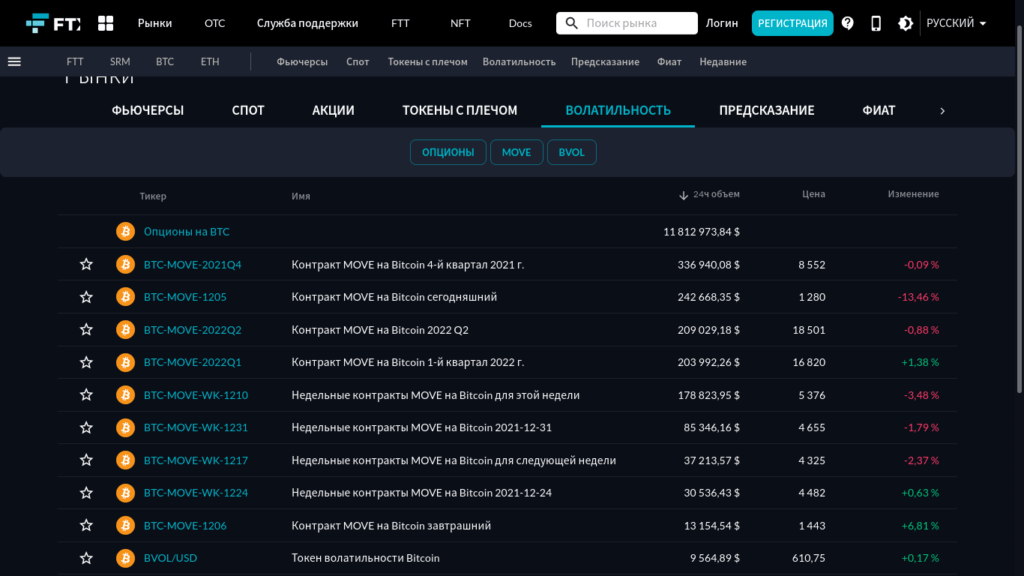
Task: Toggle the dark/light theme icon
Action: pyautogui.click(x=905, y=23)
